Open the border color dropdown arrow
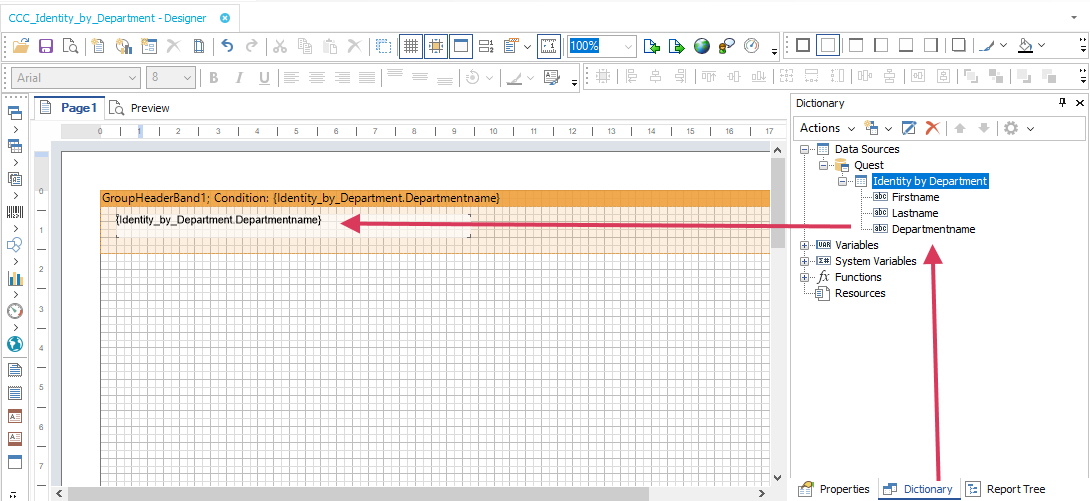1090x501 pixels. click(x=1003, y=46)
